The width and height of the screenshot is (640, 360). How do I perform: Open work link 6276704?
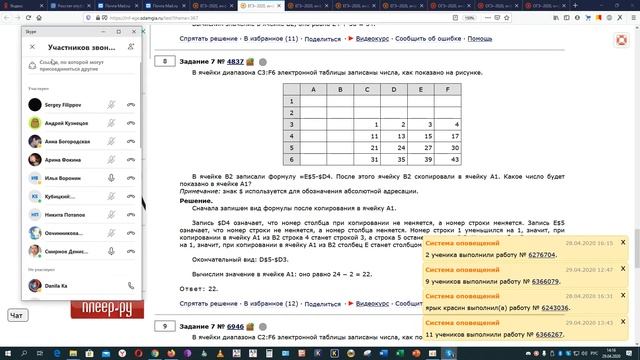click(x=542, y=255)
